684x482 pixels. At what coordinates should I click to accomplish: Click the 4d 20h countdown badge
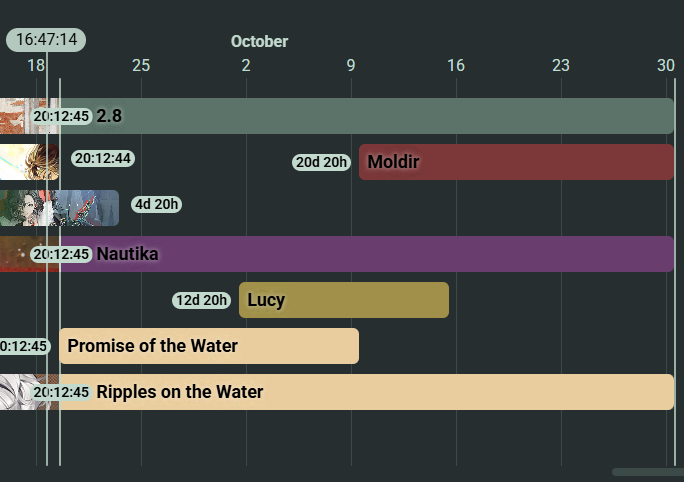tap(157, 205)
